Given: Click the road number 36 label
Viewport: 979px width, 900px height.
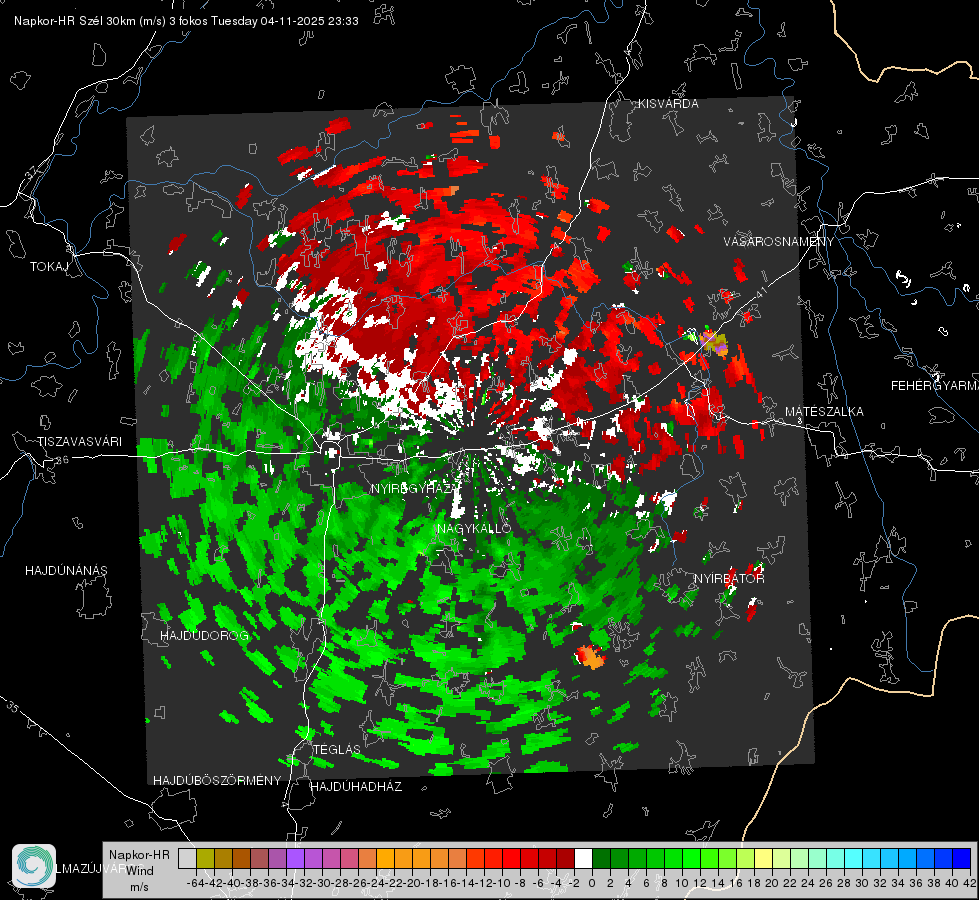Looking at the screenshot, I should pyautogui.click(x=62, y=460).
